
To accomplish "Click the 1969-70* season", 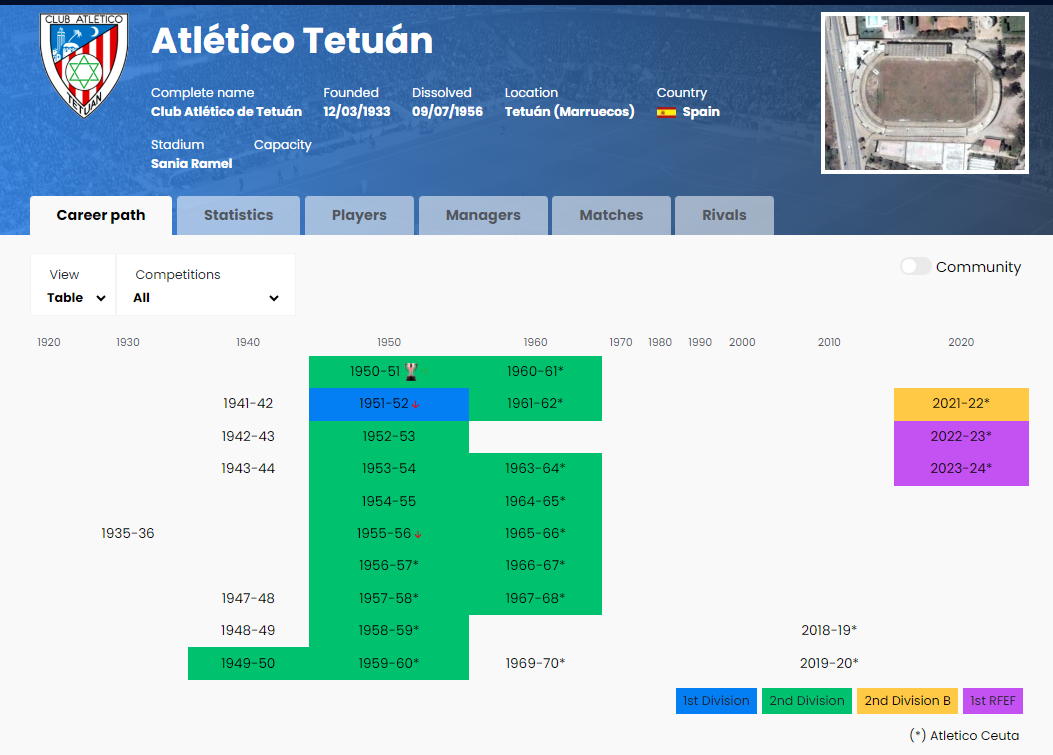I will 535,663.
